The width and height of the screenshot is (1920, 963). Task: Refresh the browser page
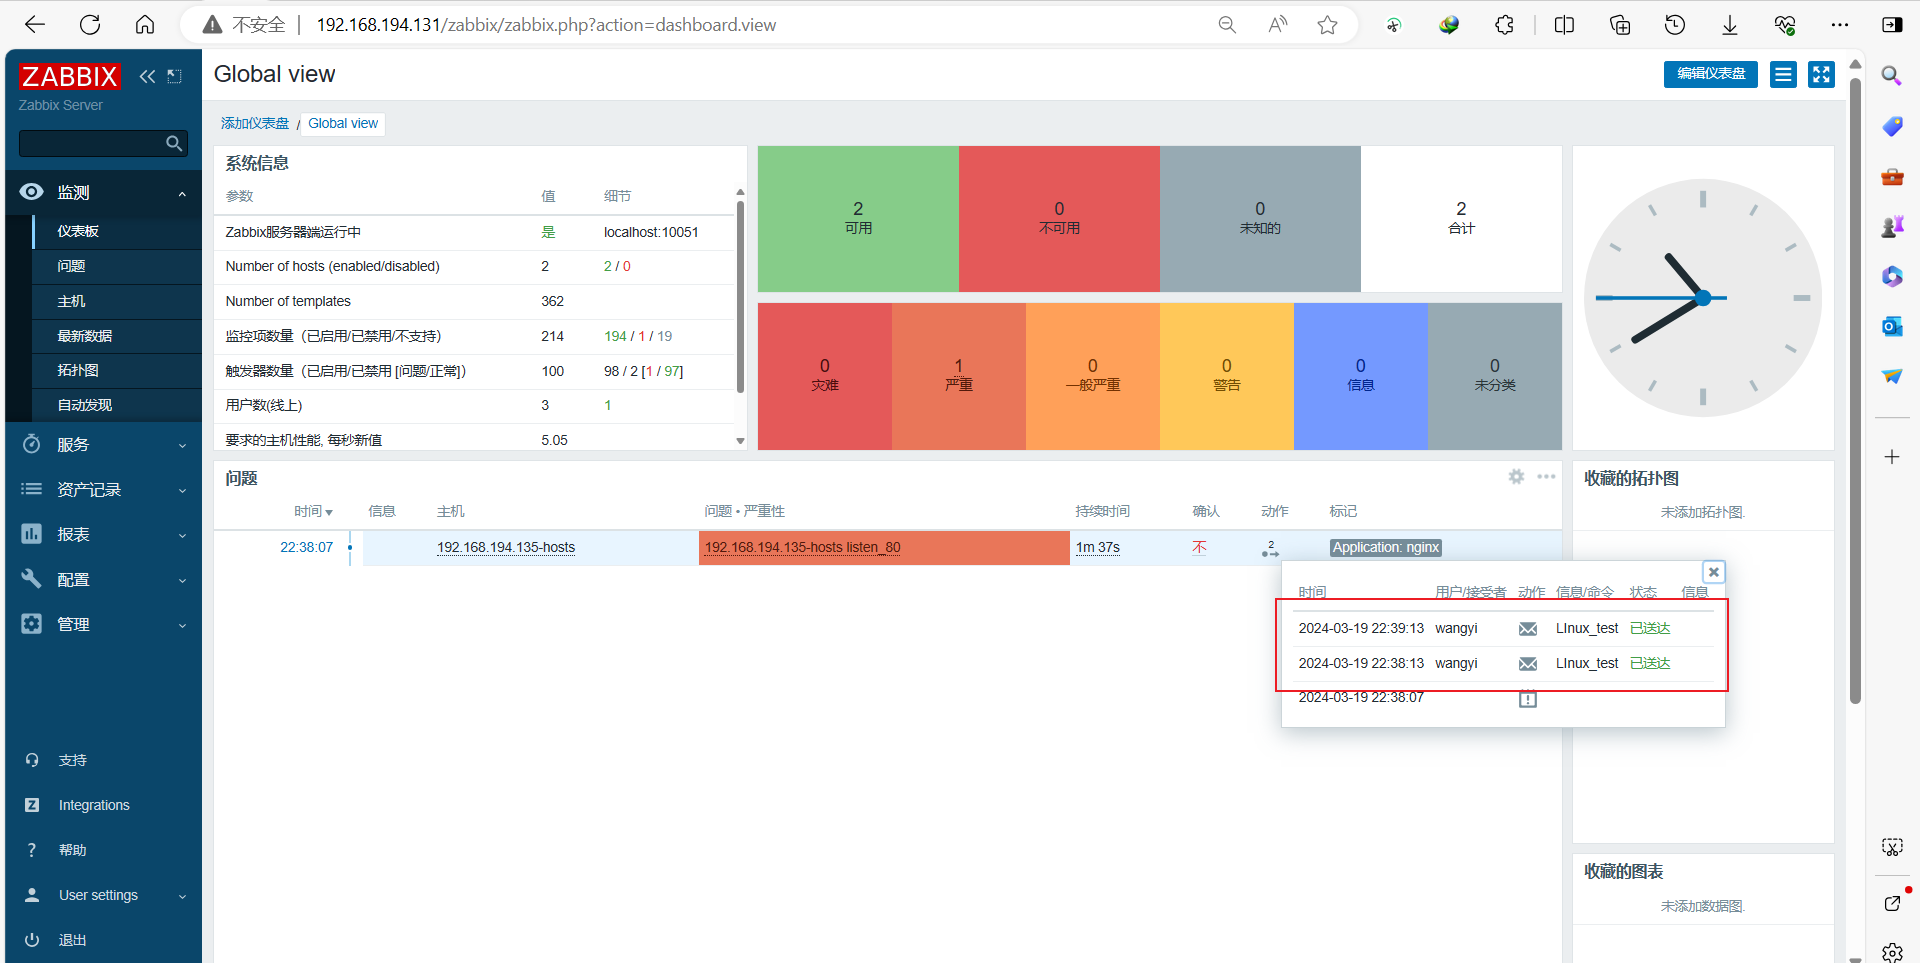click(90, 25)
